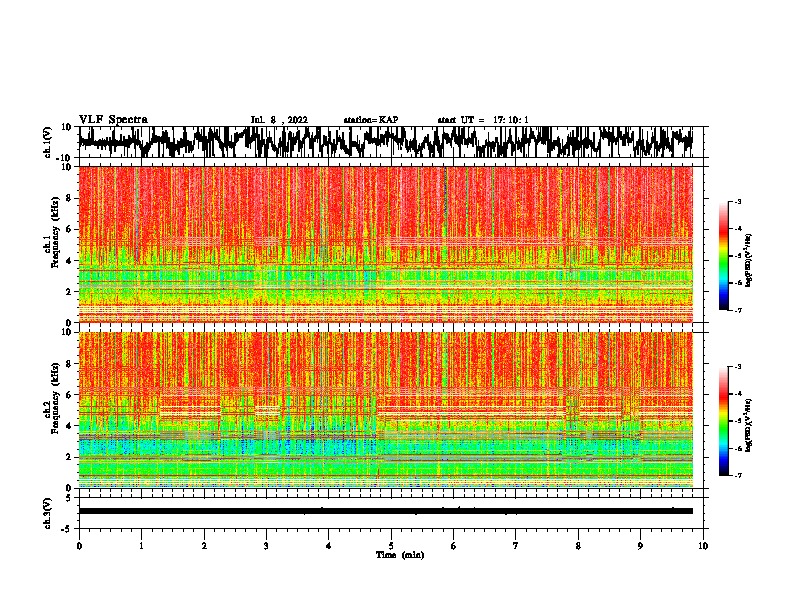Click time axis tick label '0'
The height and width of the screenshot is (612, 792).
coord(79,546)
